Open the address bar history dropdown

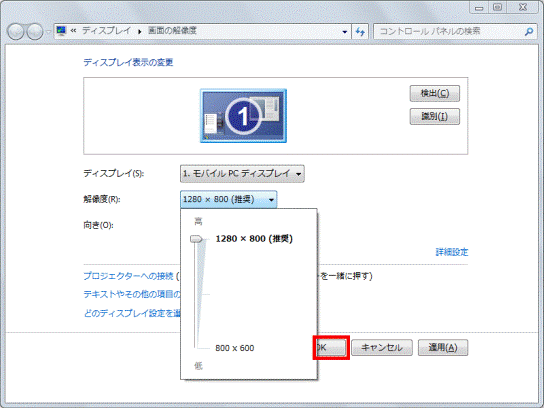pyautogui.click(x=345, y=32)
